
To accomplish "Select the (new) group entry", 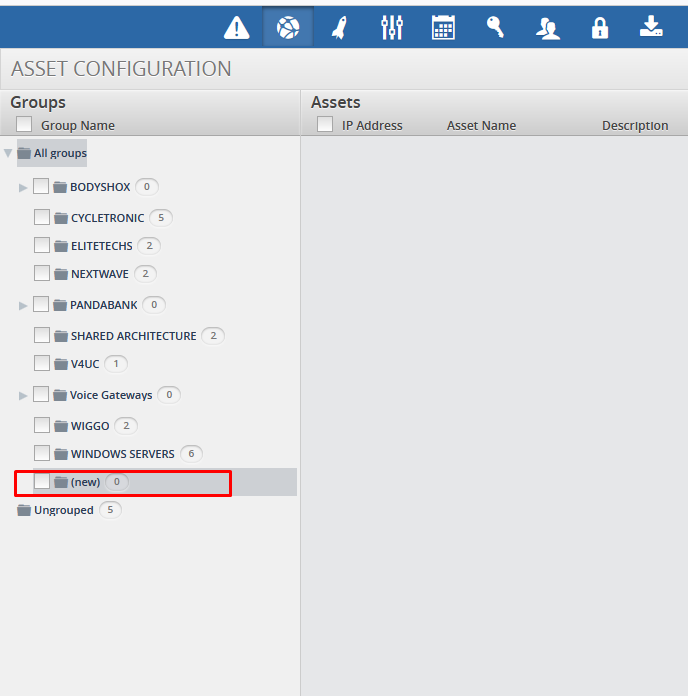I will pos(85,482).
